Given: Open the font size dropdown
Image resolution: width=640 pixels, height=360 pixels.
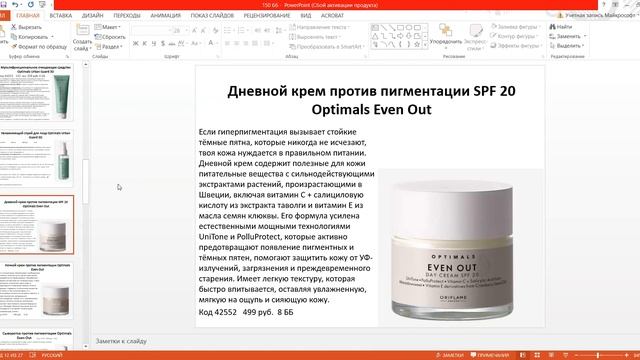Looking at the screenshot, I should [187, 31].
